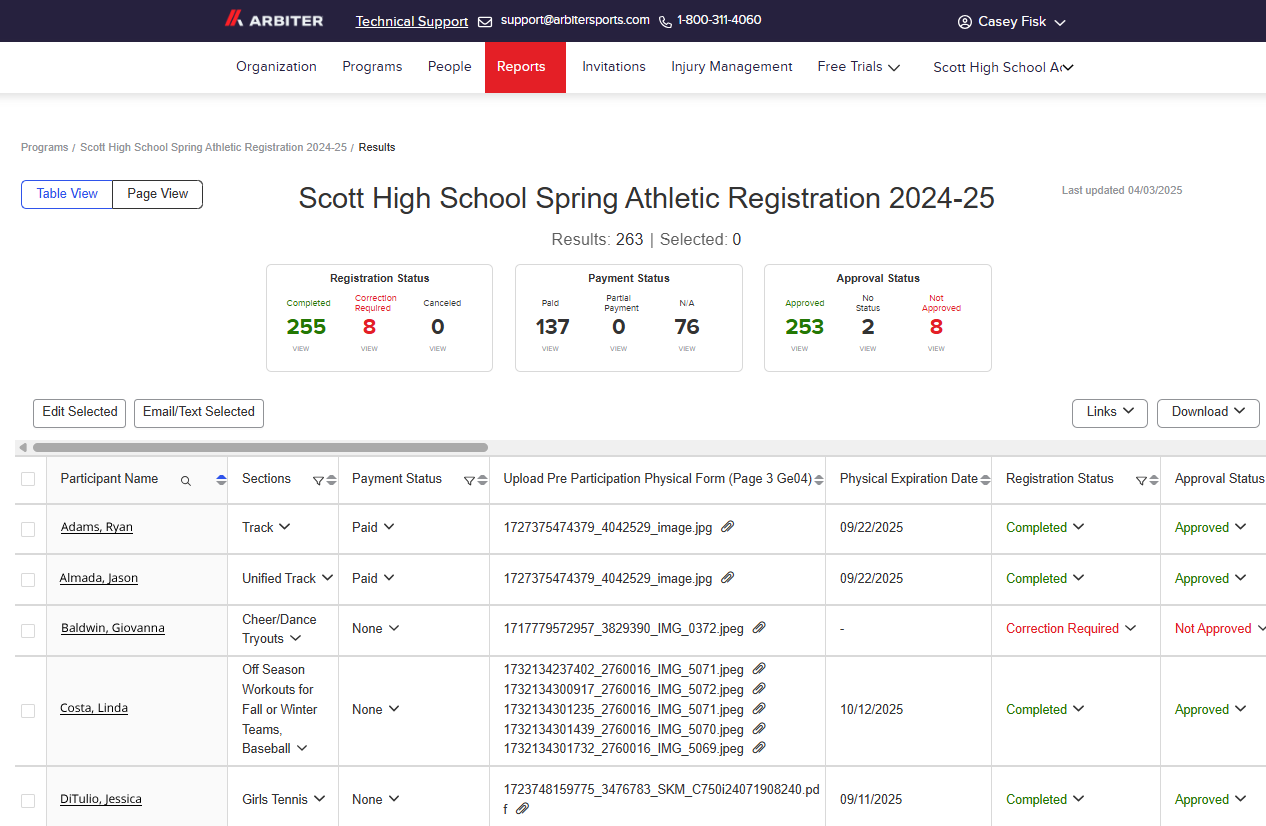Click the paperclip next to Ryan Adams's physical form

(x=727, y=527)
